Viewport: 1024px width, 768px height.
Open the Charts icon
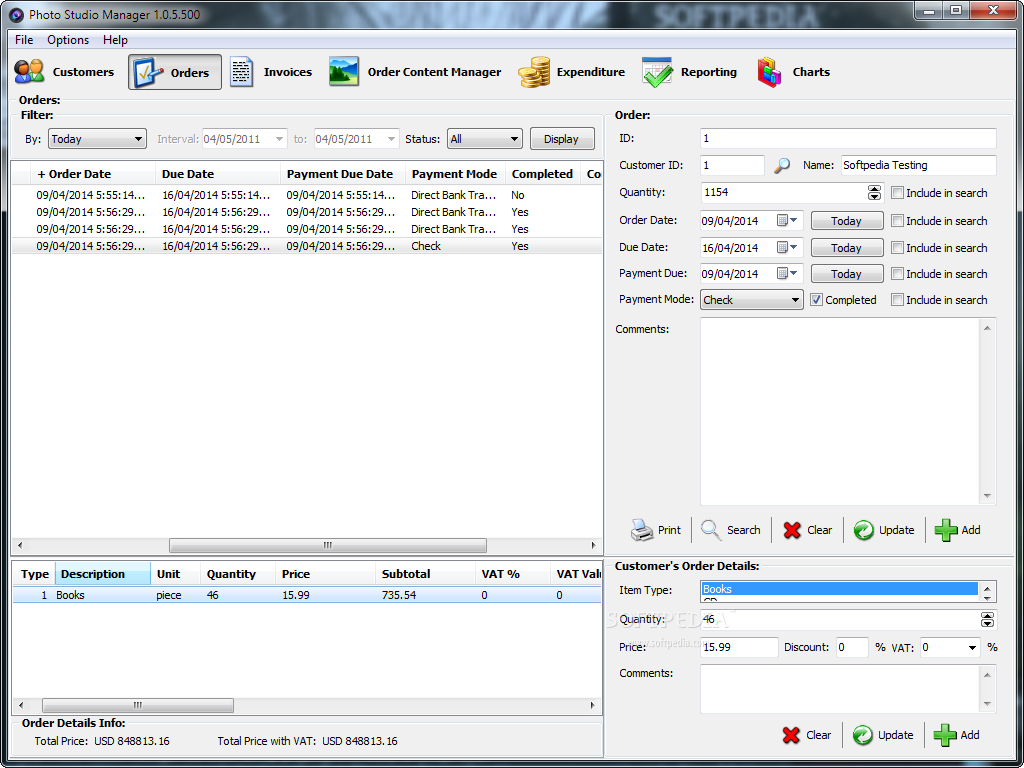769,72
